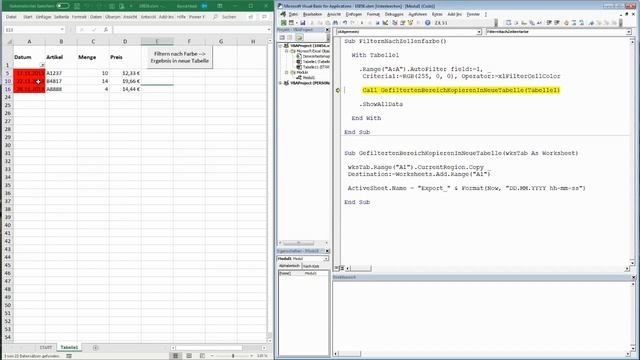Open the Start ribbon tab in Excel

[28, 17]
